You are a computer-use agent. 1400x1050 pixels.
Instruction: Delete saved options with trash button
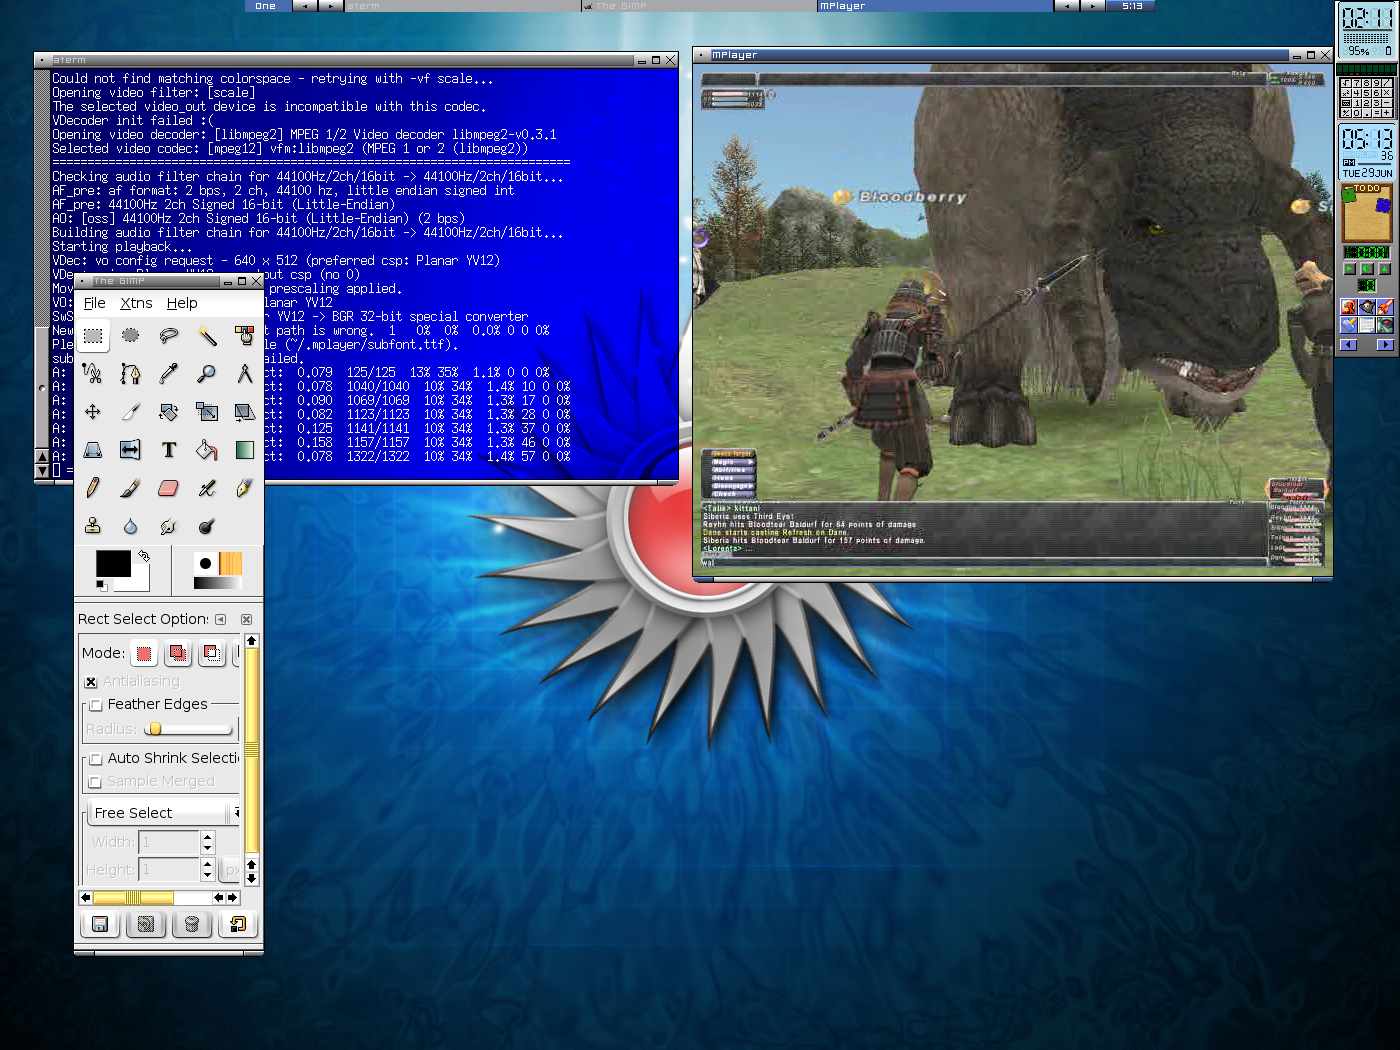click(x=192, y=924)
